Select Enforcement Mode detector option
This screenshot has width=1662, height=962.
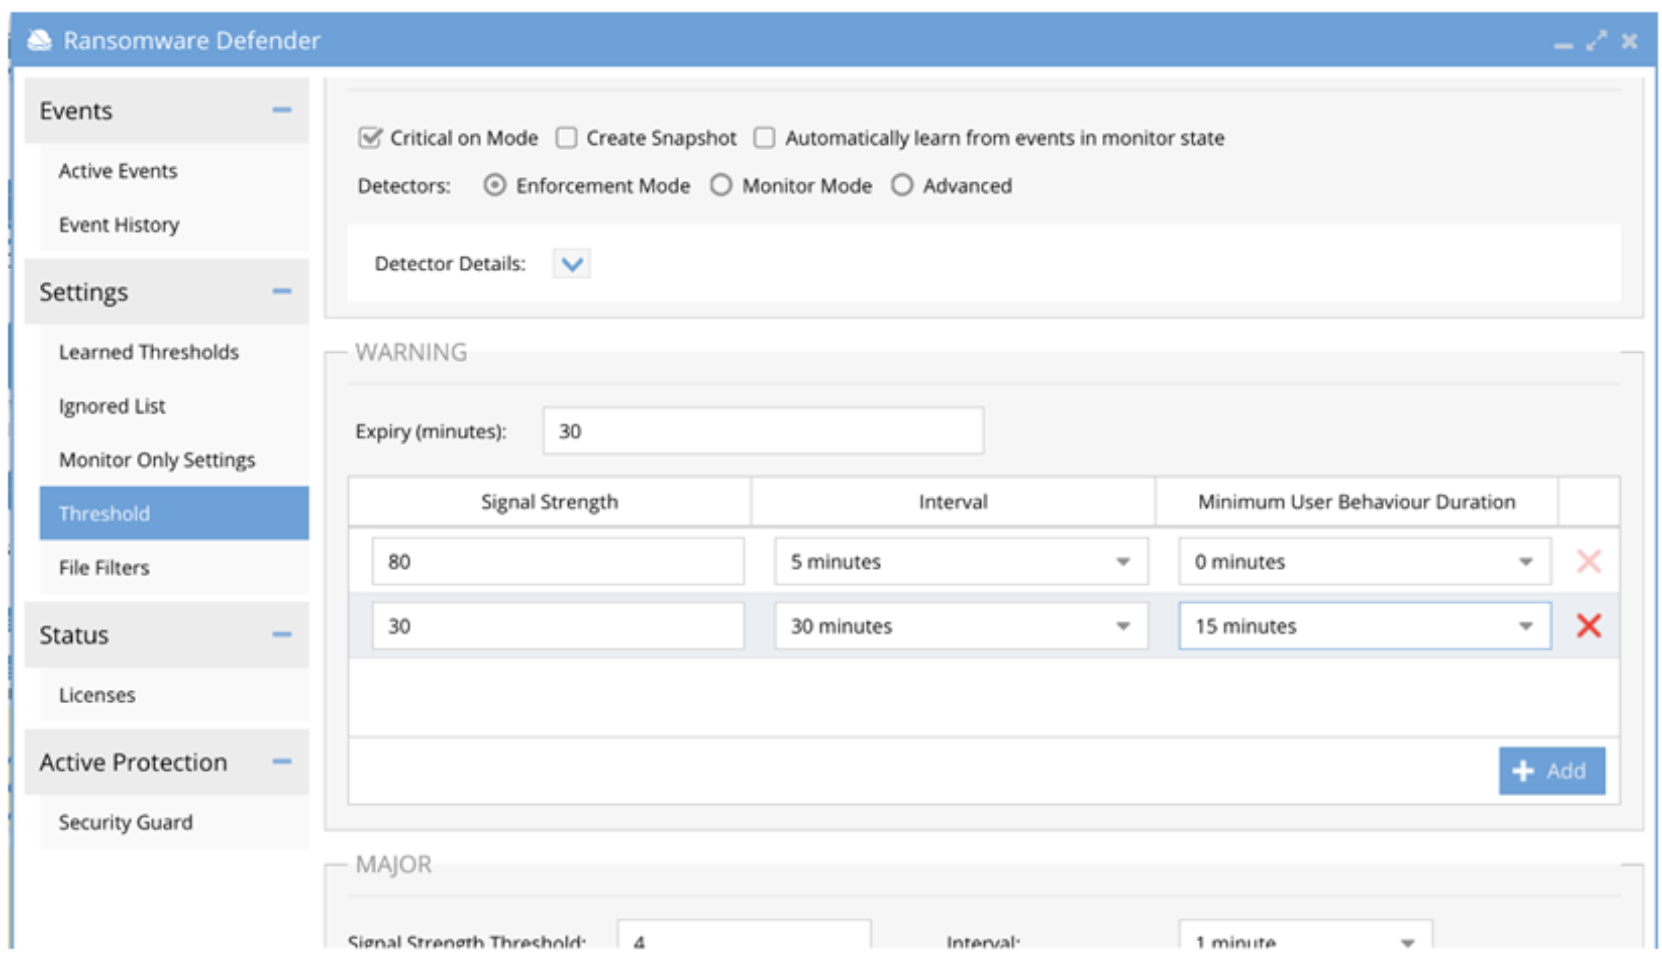click(x=495, y=185)
